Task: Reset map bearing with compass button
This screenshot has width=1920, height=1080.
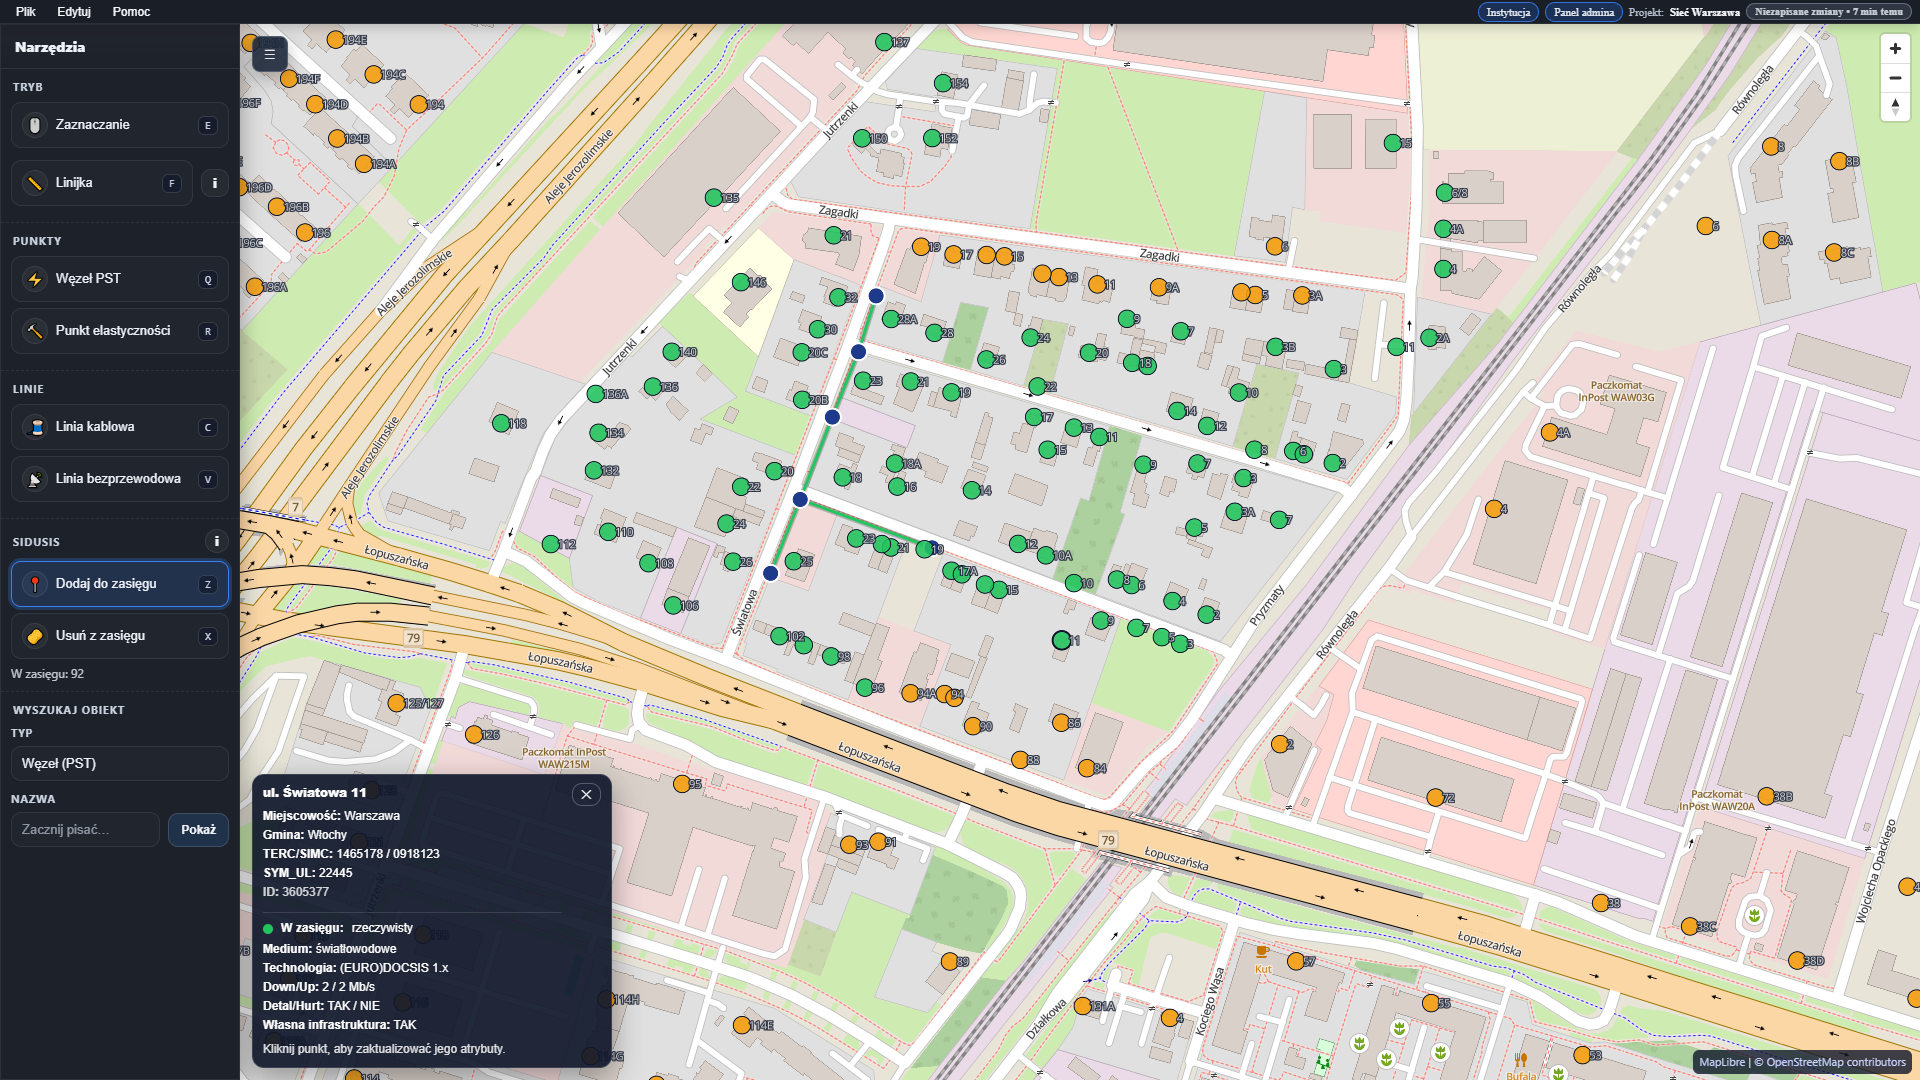Action: pyautogui.click(x=1894, y=107)
